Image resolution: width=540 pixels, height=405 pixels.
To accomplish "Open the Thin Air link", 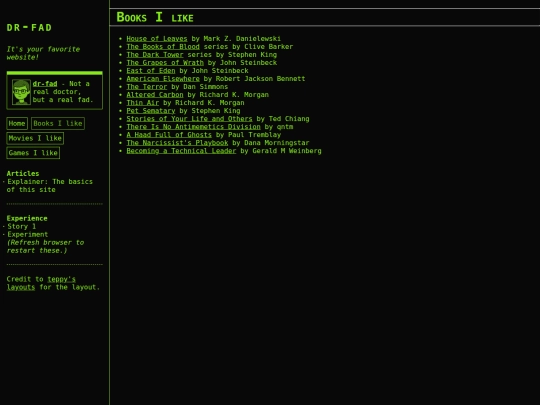I will click(x=143, y=103).
